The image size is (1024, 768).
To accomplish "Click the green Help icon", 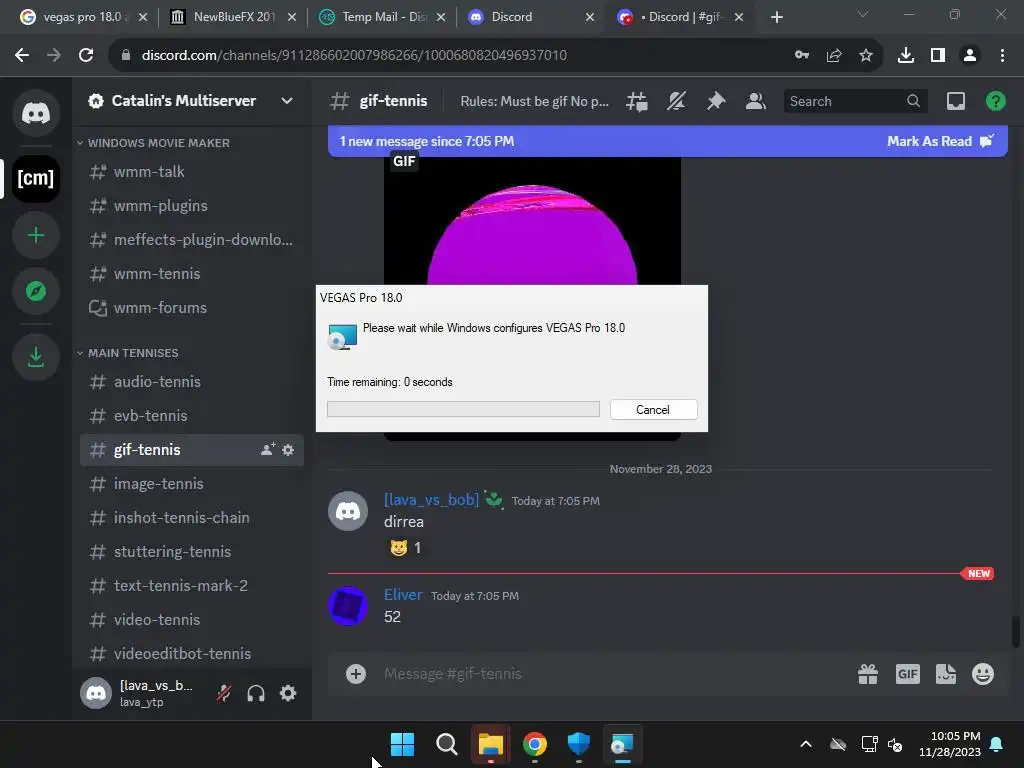I will pos(995,101).
